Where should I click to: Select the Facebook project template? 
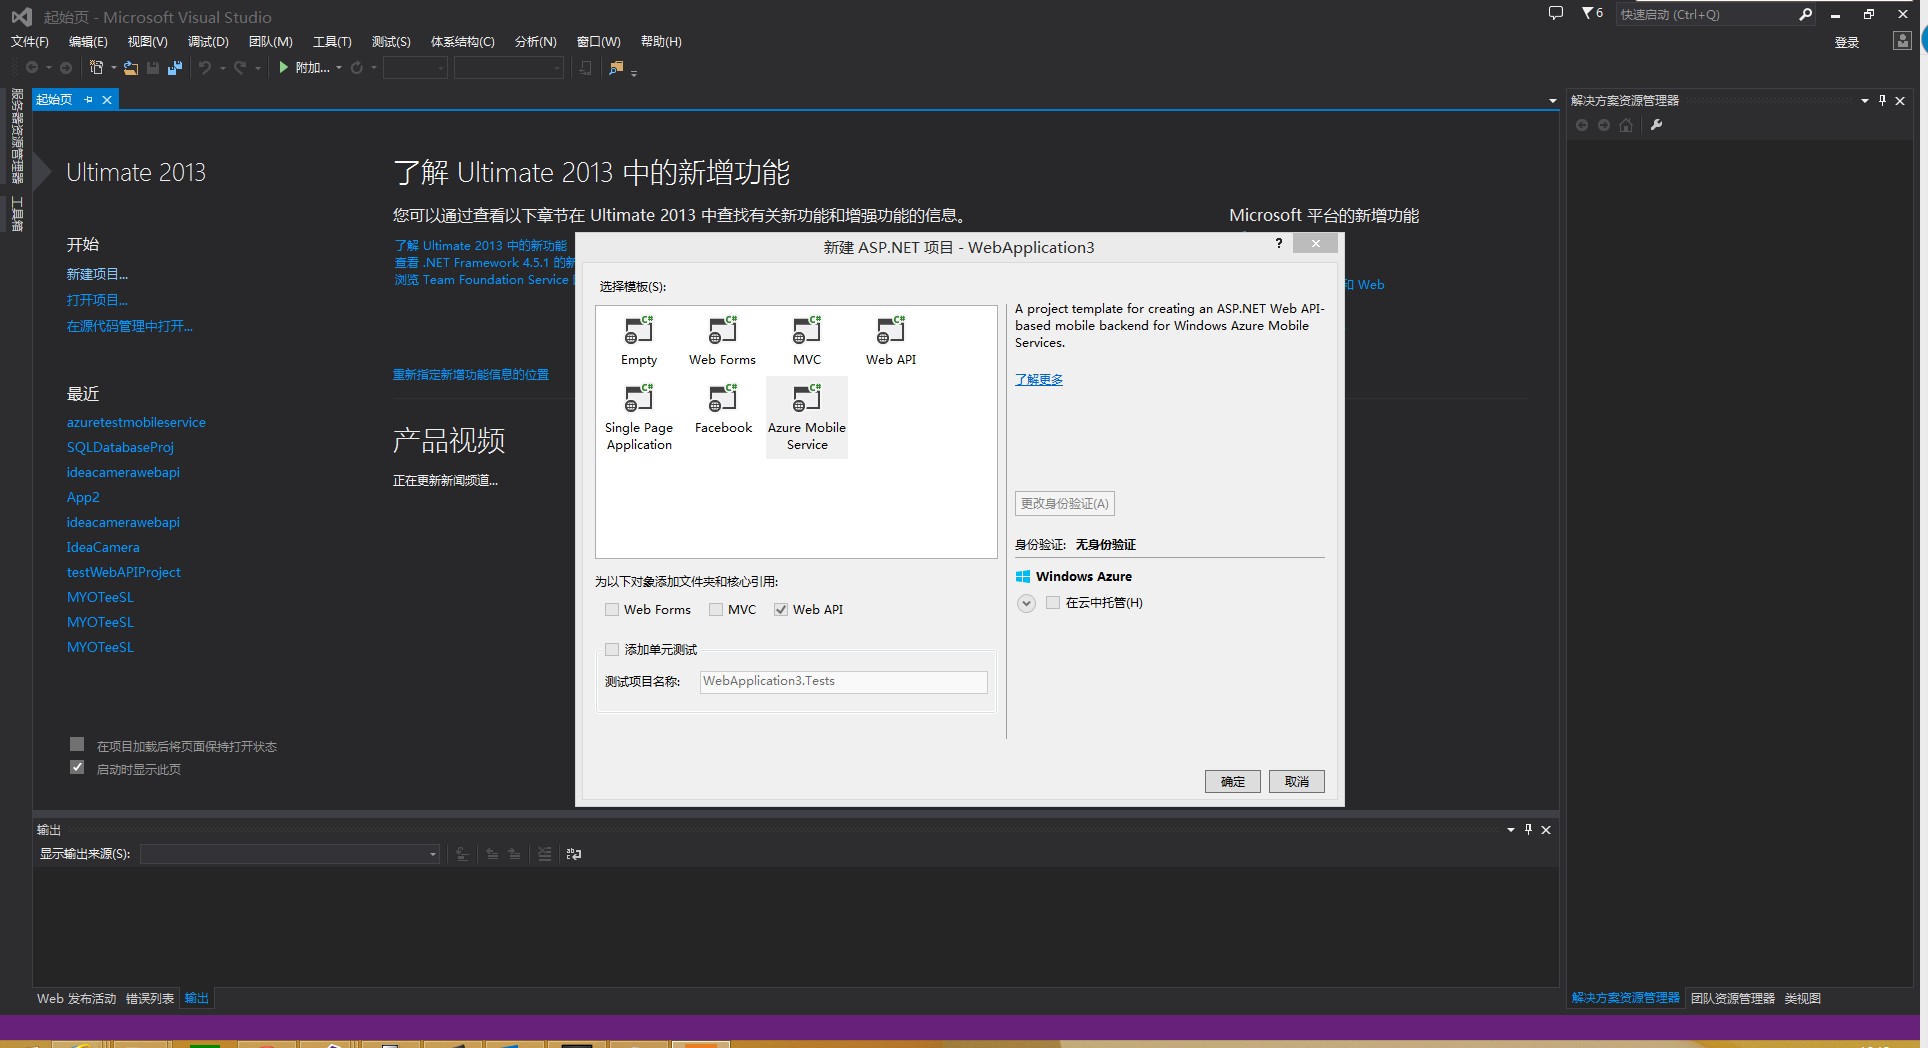pyautogui.click(x=722, y=410)
